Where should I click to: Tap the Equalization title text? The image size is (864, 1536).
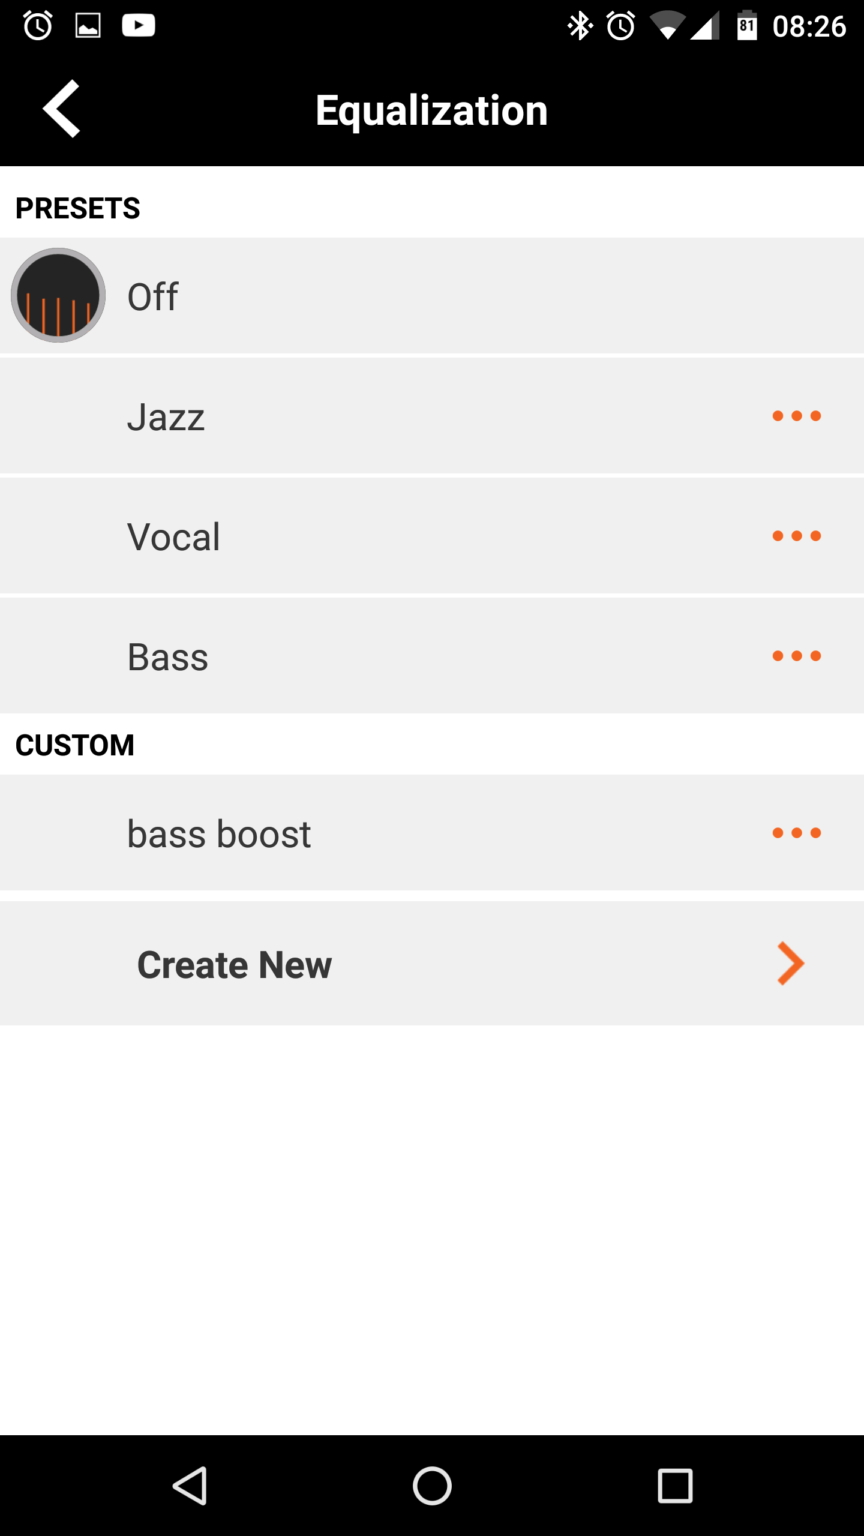[x=432, y=110]
